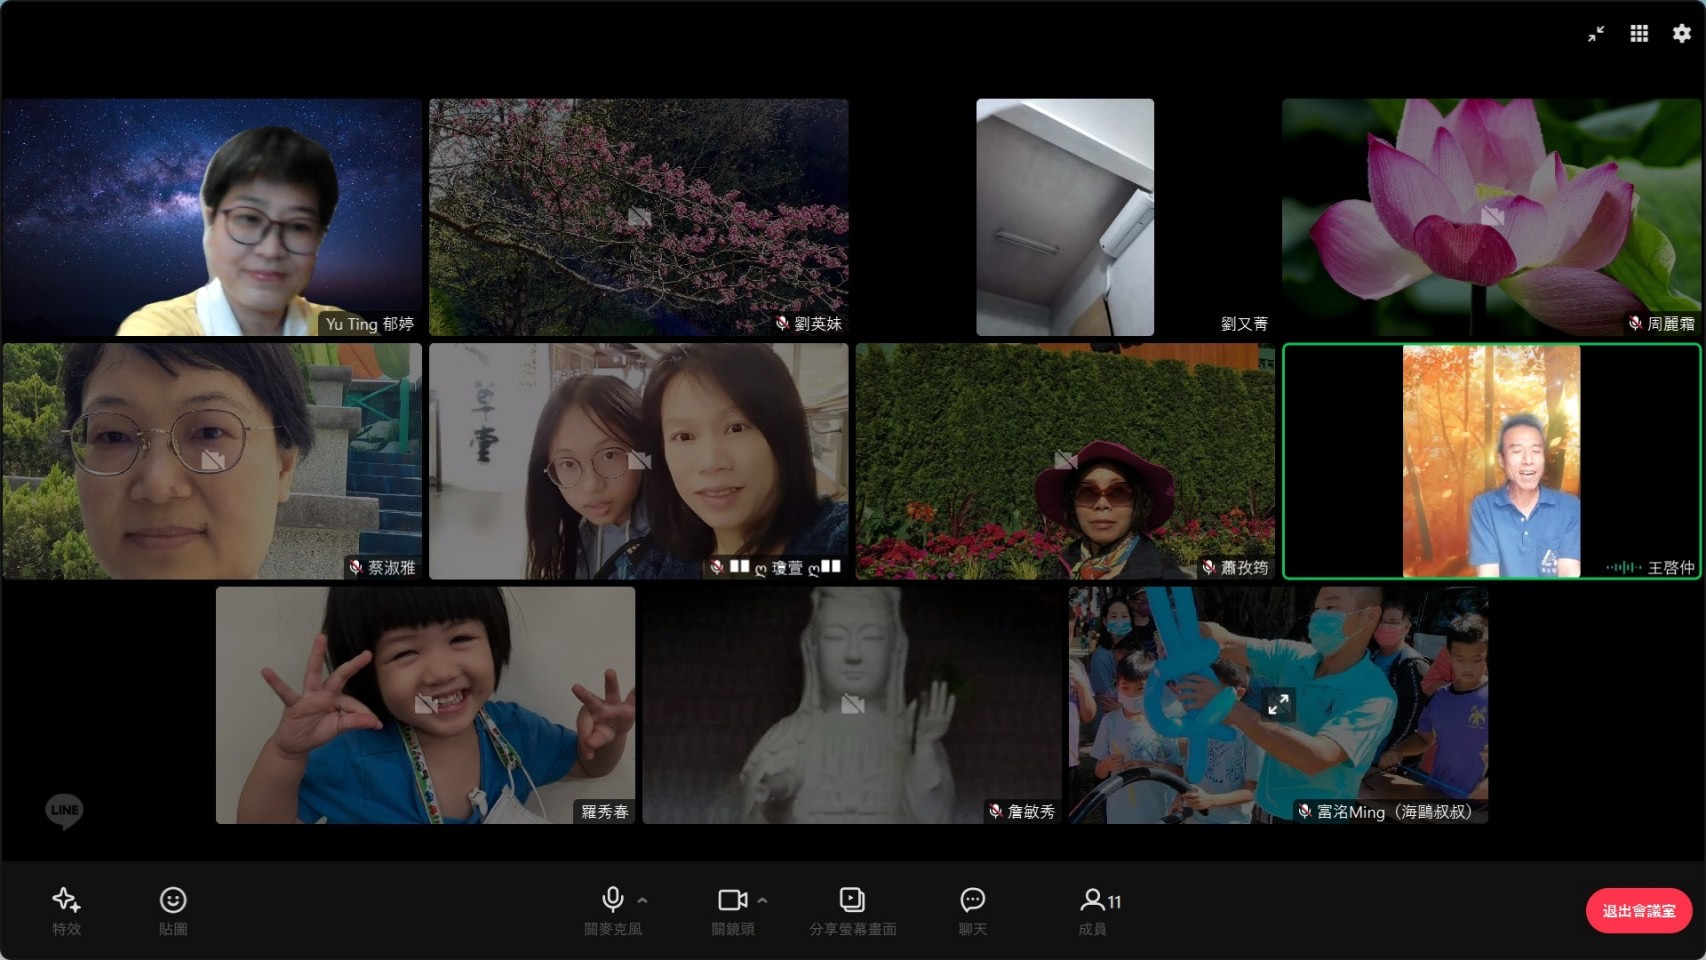Turn off the camera (關鏡頭)
The width and height of the screenshot is (1706, 960).
(732, 900)
